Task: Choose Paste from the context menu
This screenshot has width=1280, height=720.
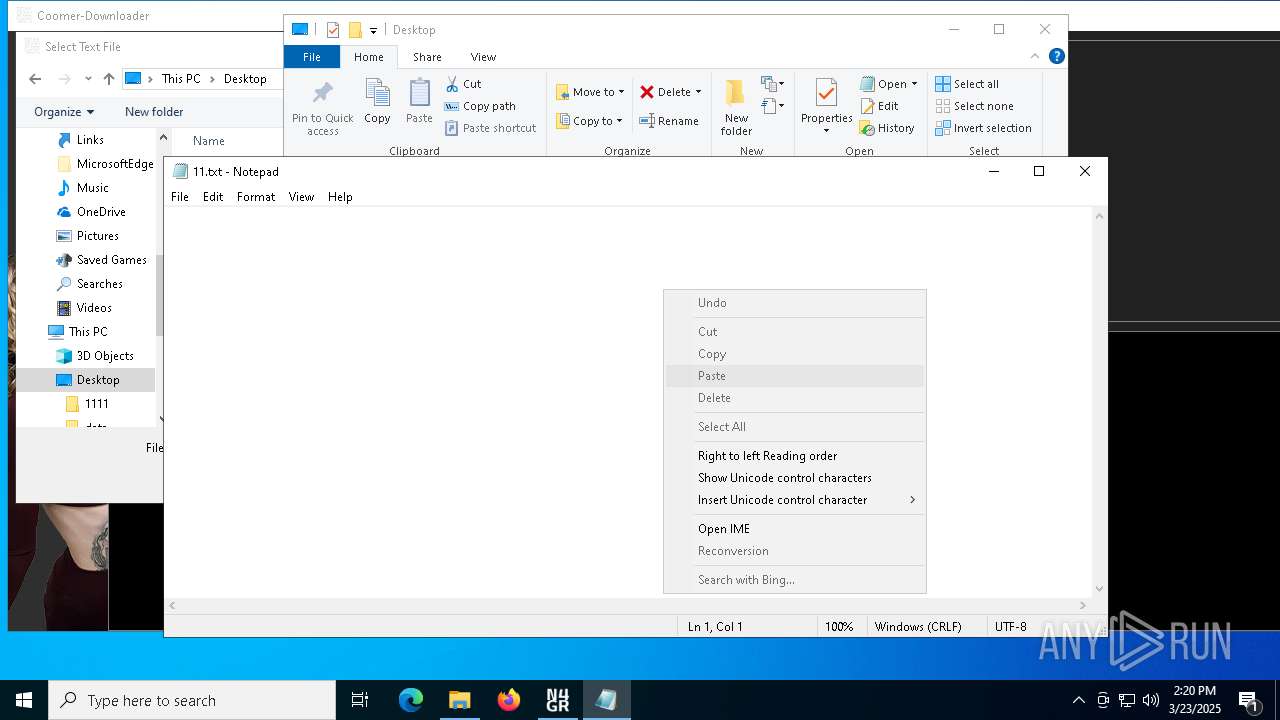Action: coord(795,376)
